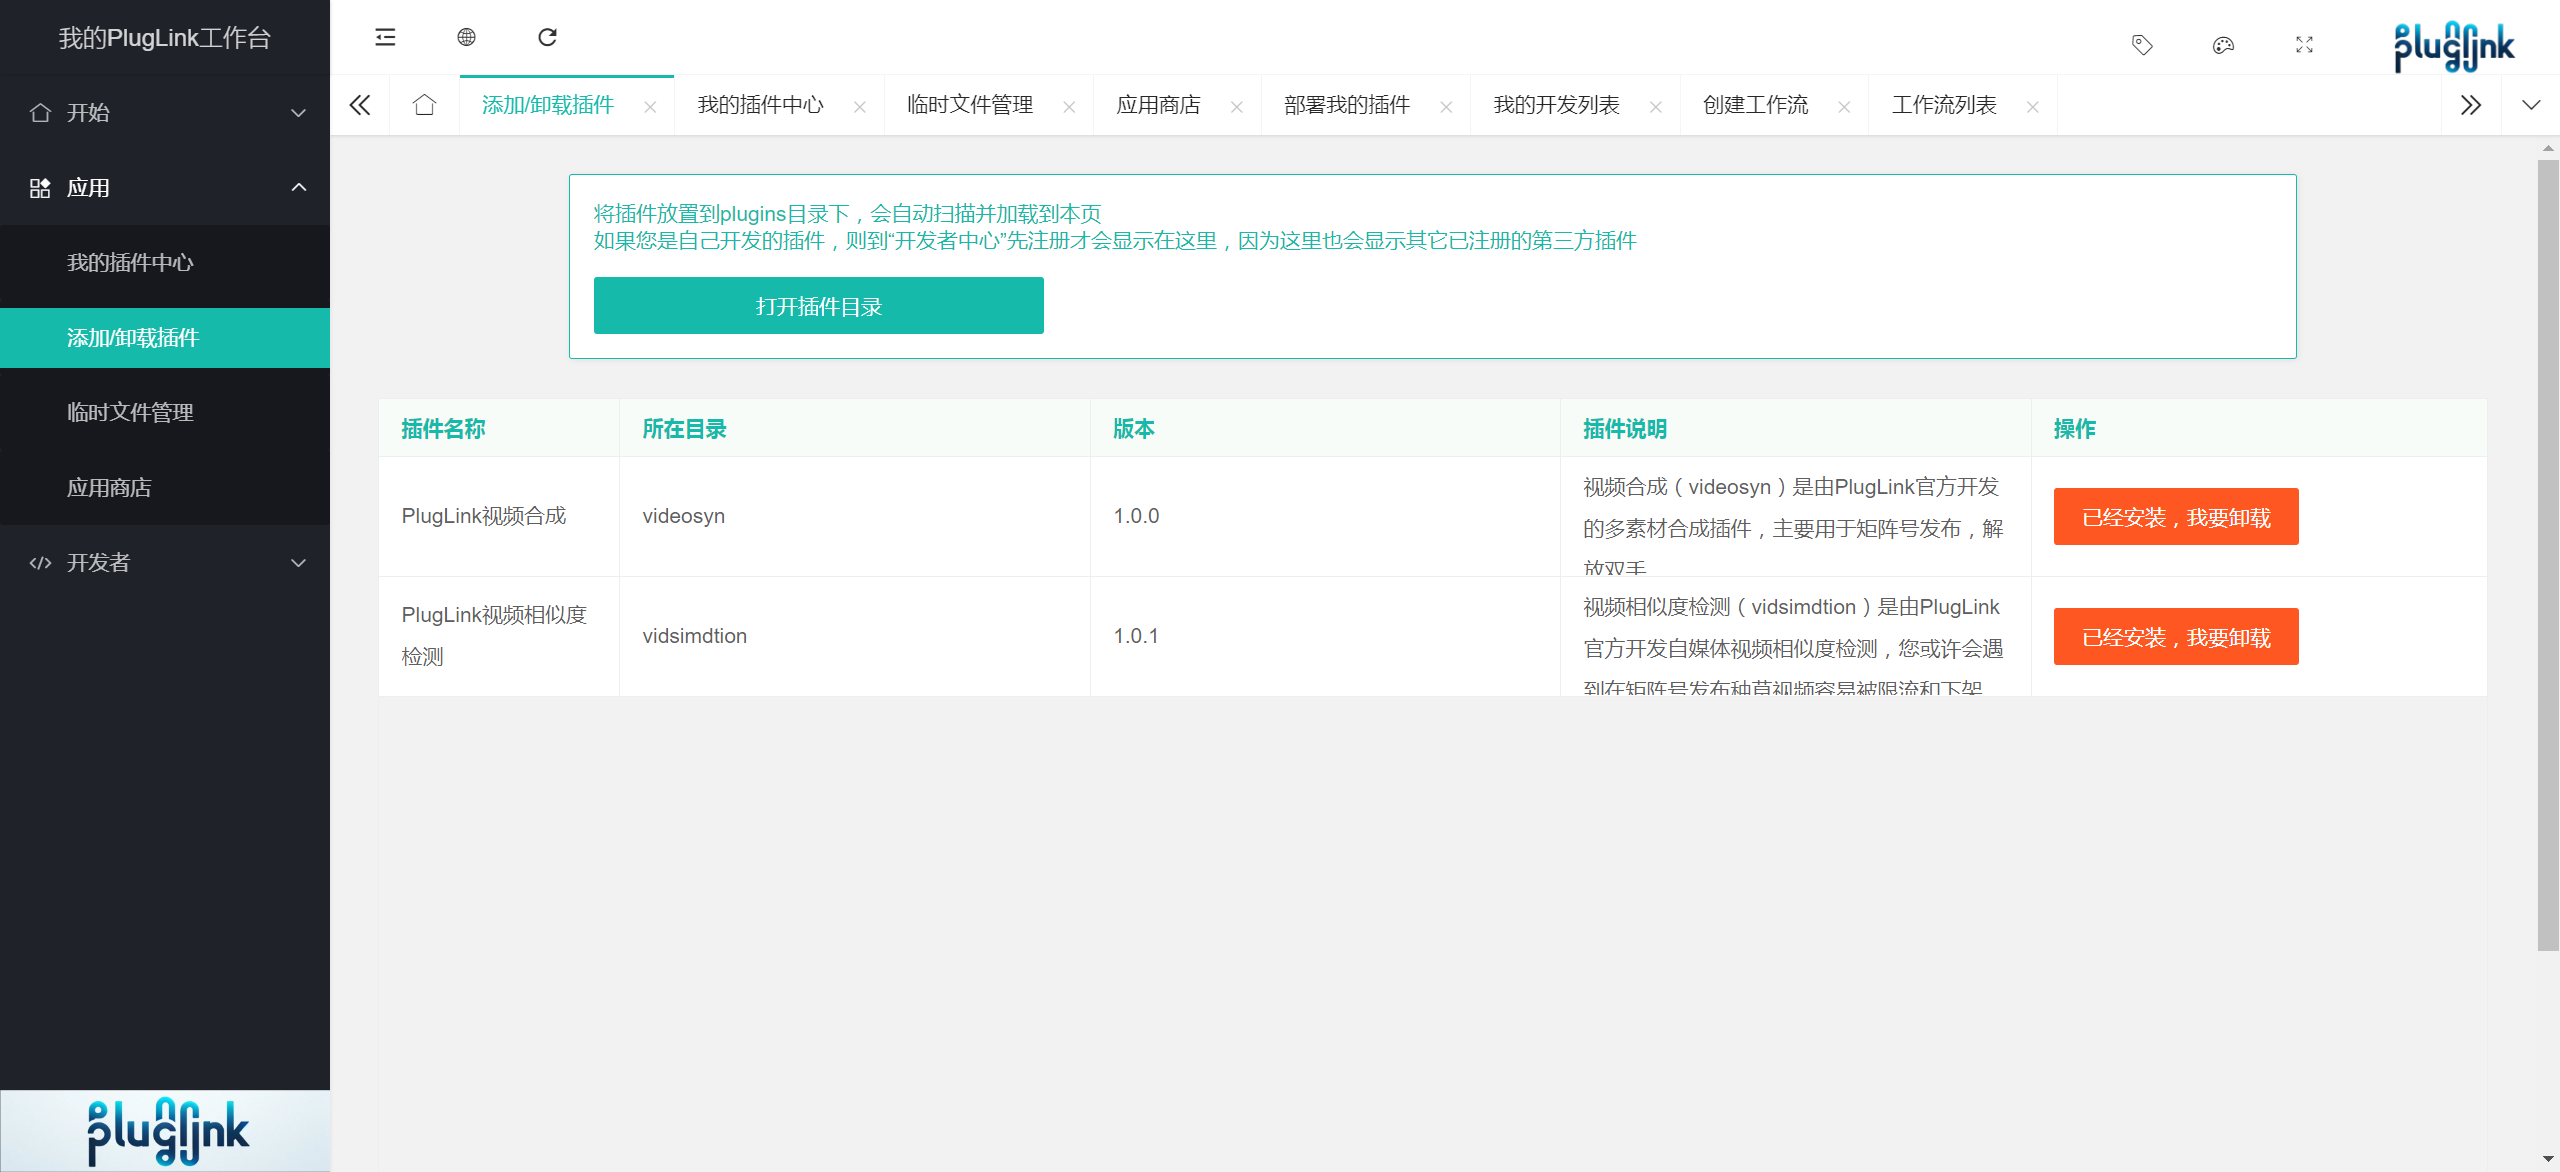Screen dimensions: 2560x1172
Task: Close the 应用商店 tab
Action: coord(1236,107)
